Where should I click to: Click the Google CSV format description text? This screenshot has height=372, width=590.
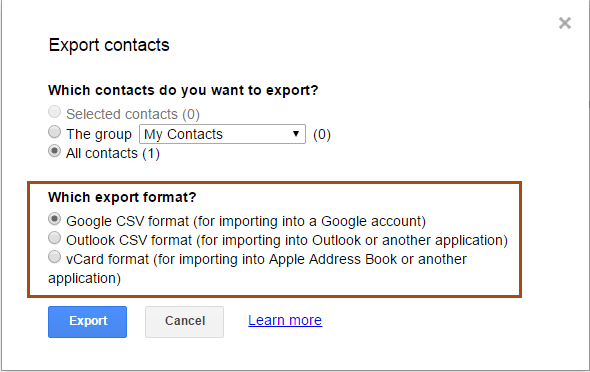tap(246, 221)
